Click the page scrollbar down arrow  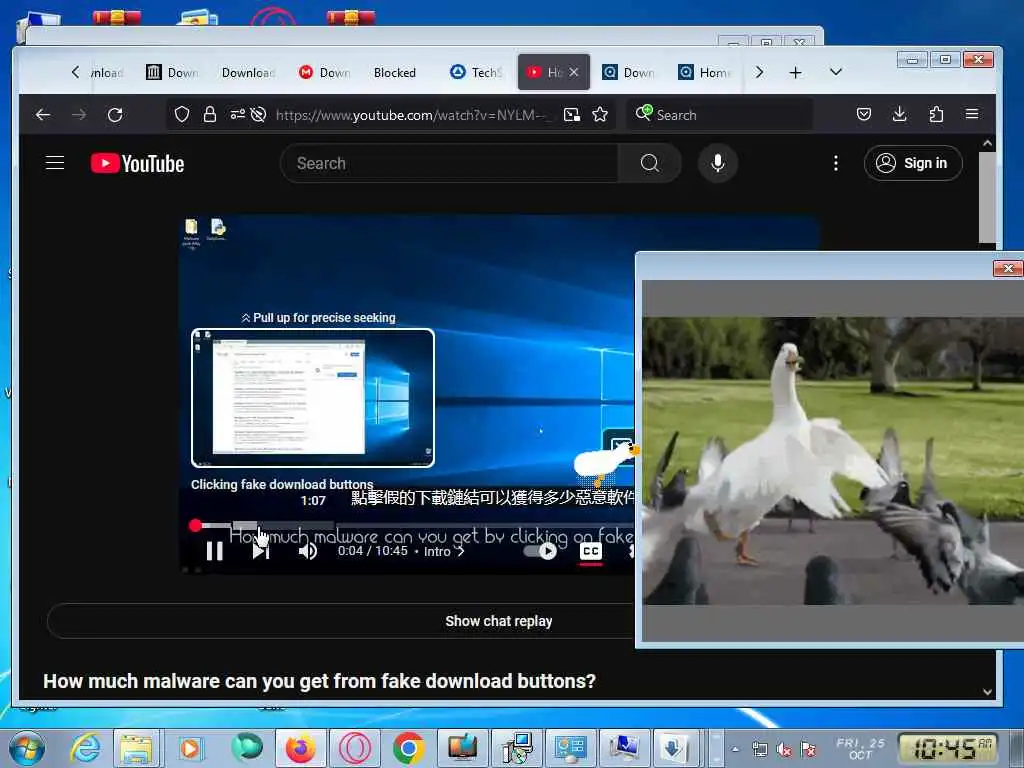point(987,692)
